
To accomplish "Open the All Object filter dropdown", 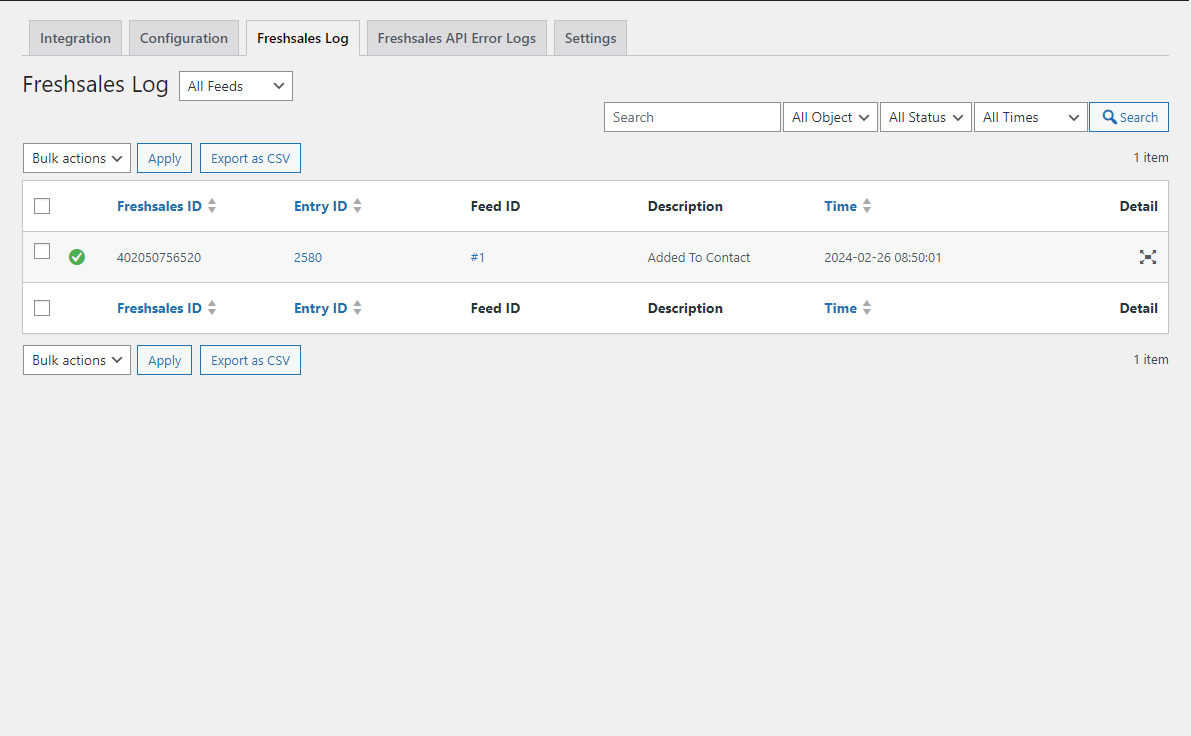I will pyautogui.click(x=830, y=117).
